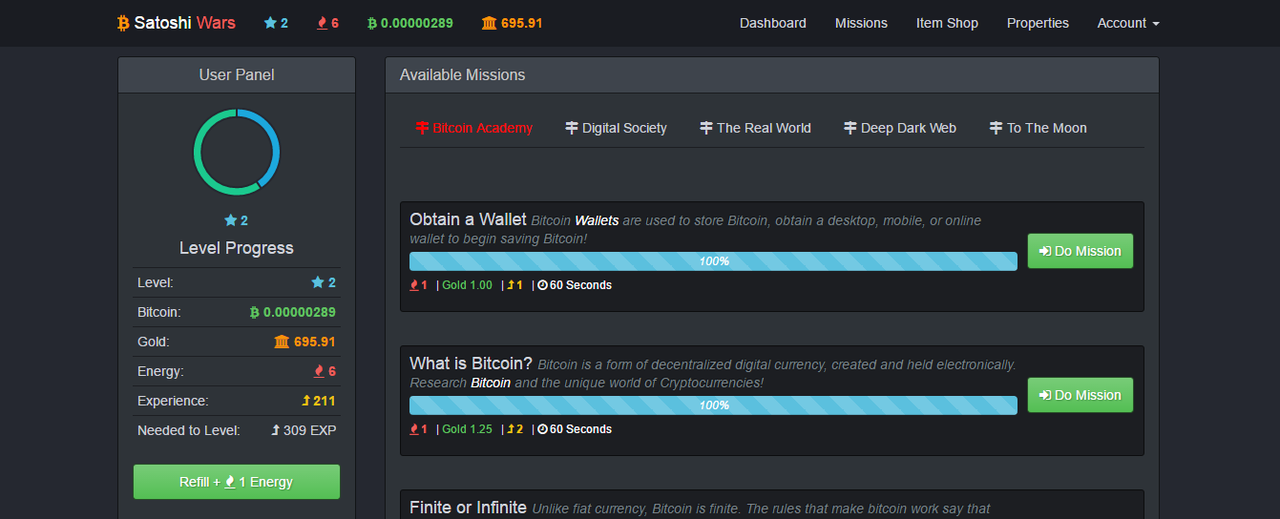Click the Level Progress heading
Screen dimensions: 1280x519
click(236, 248)
